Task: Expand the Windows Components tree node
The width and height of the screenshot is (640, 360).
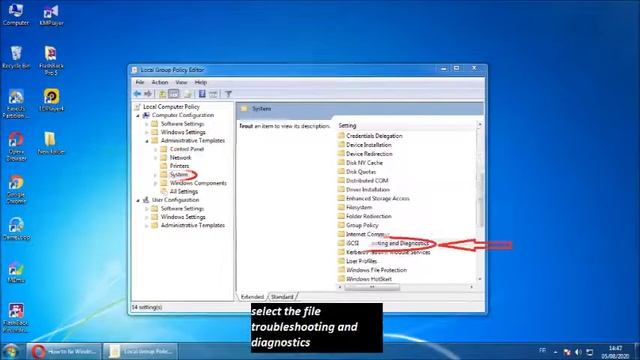Action: (x=156, y=183)
